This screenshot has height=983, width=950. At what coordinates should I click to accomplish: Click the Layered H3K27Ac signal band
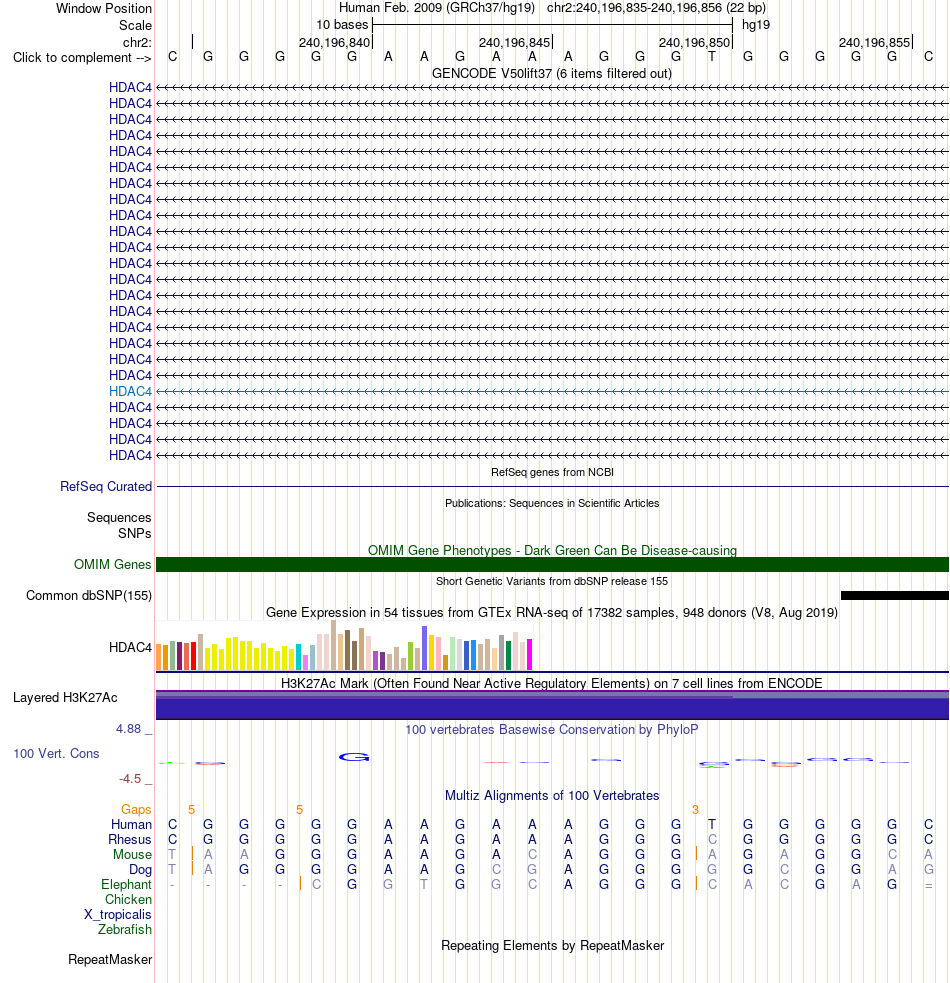[552, 705]
